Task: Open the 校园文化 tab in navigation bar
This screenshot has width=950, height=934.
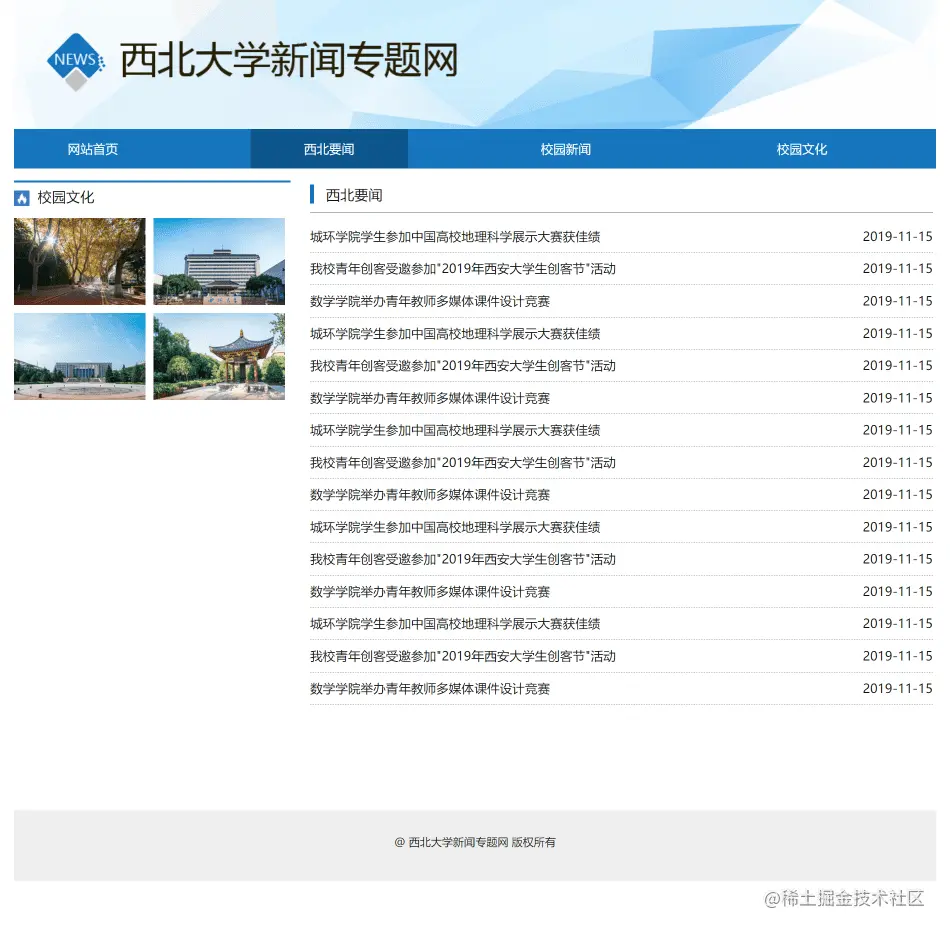Action: click(800, 149)
